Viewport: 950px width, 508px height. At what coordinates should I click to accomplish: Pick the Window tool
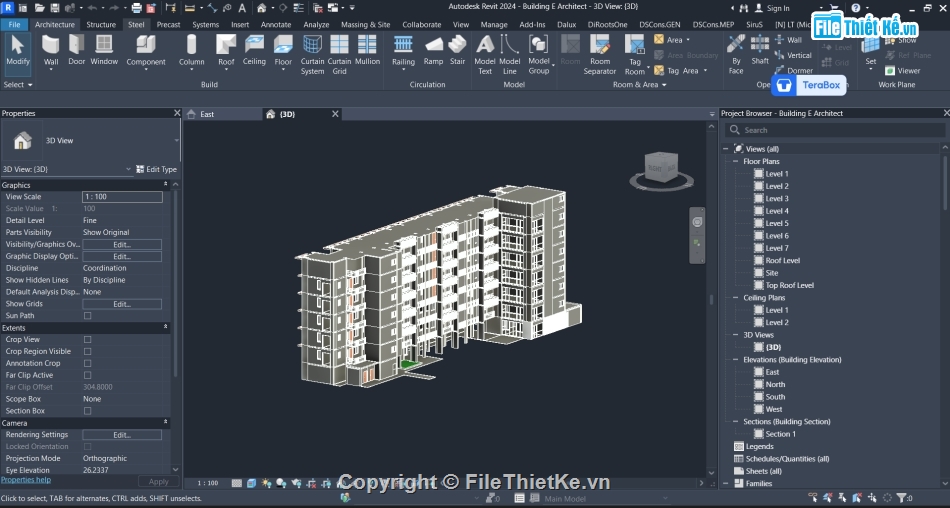click(x=104, y=51)
